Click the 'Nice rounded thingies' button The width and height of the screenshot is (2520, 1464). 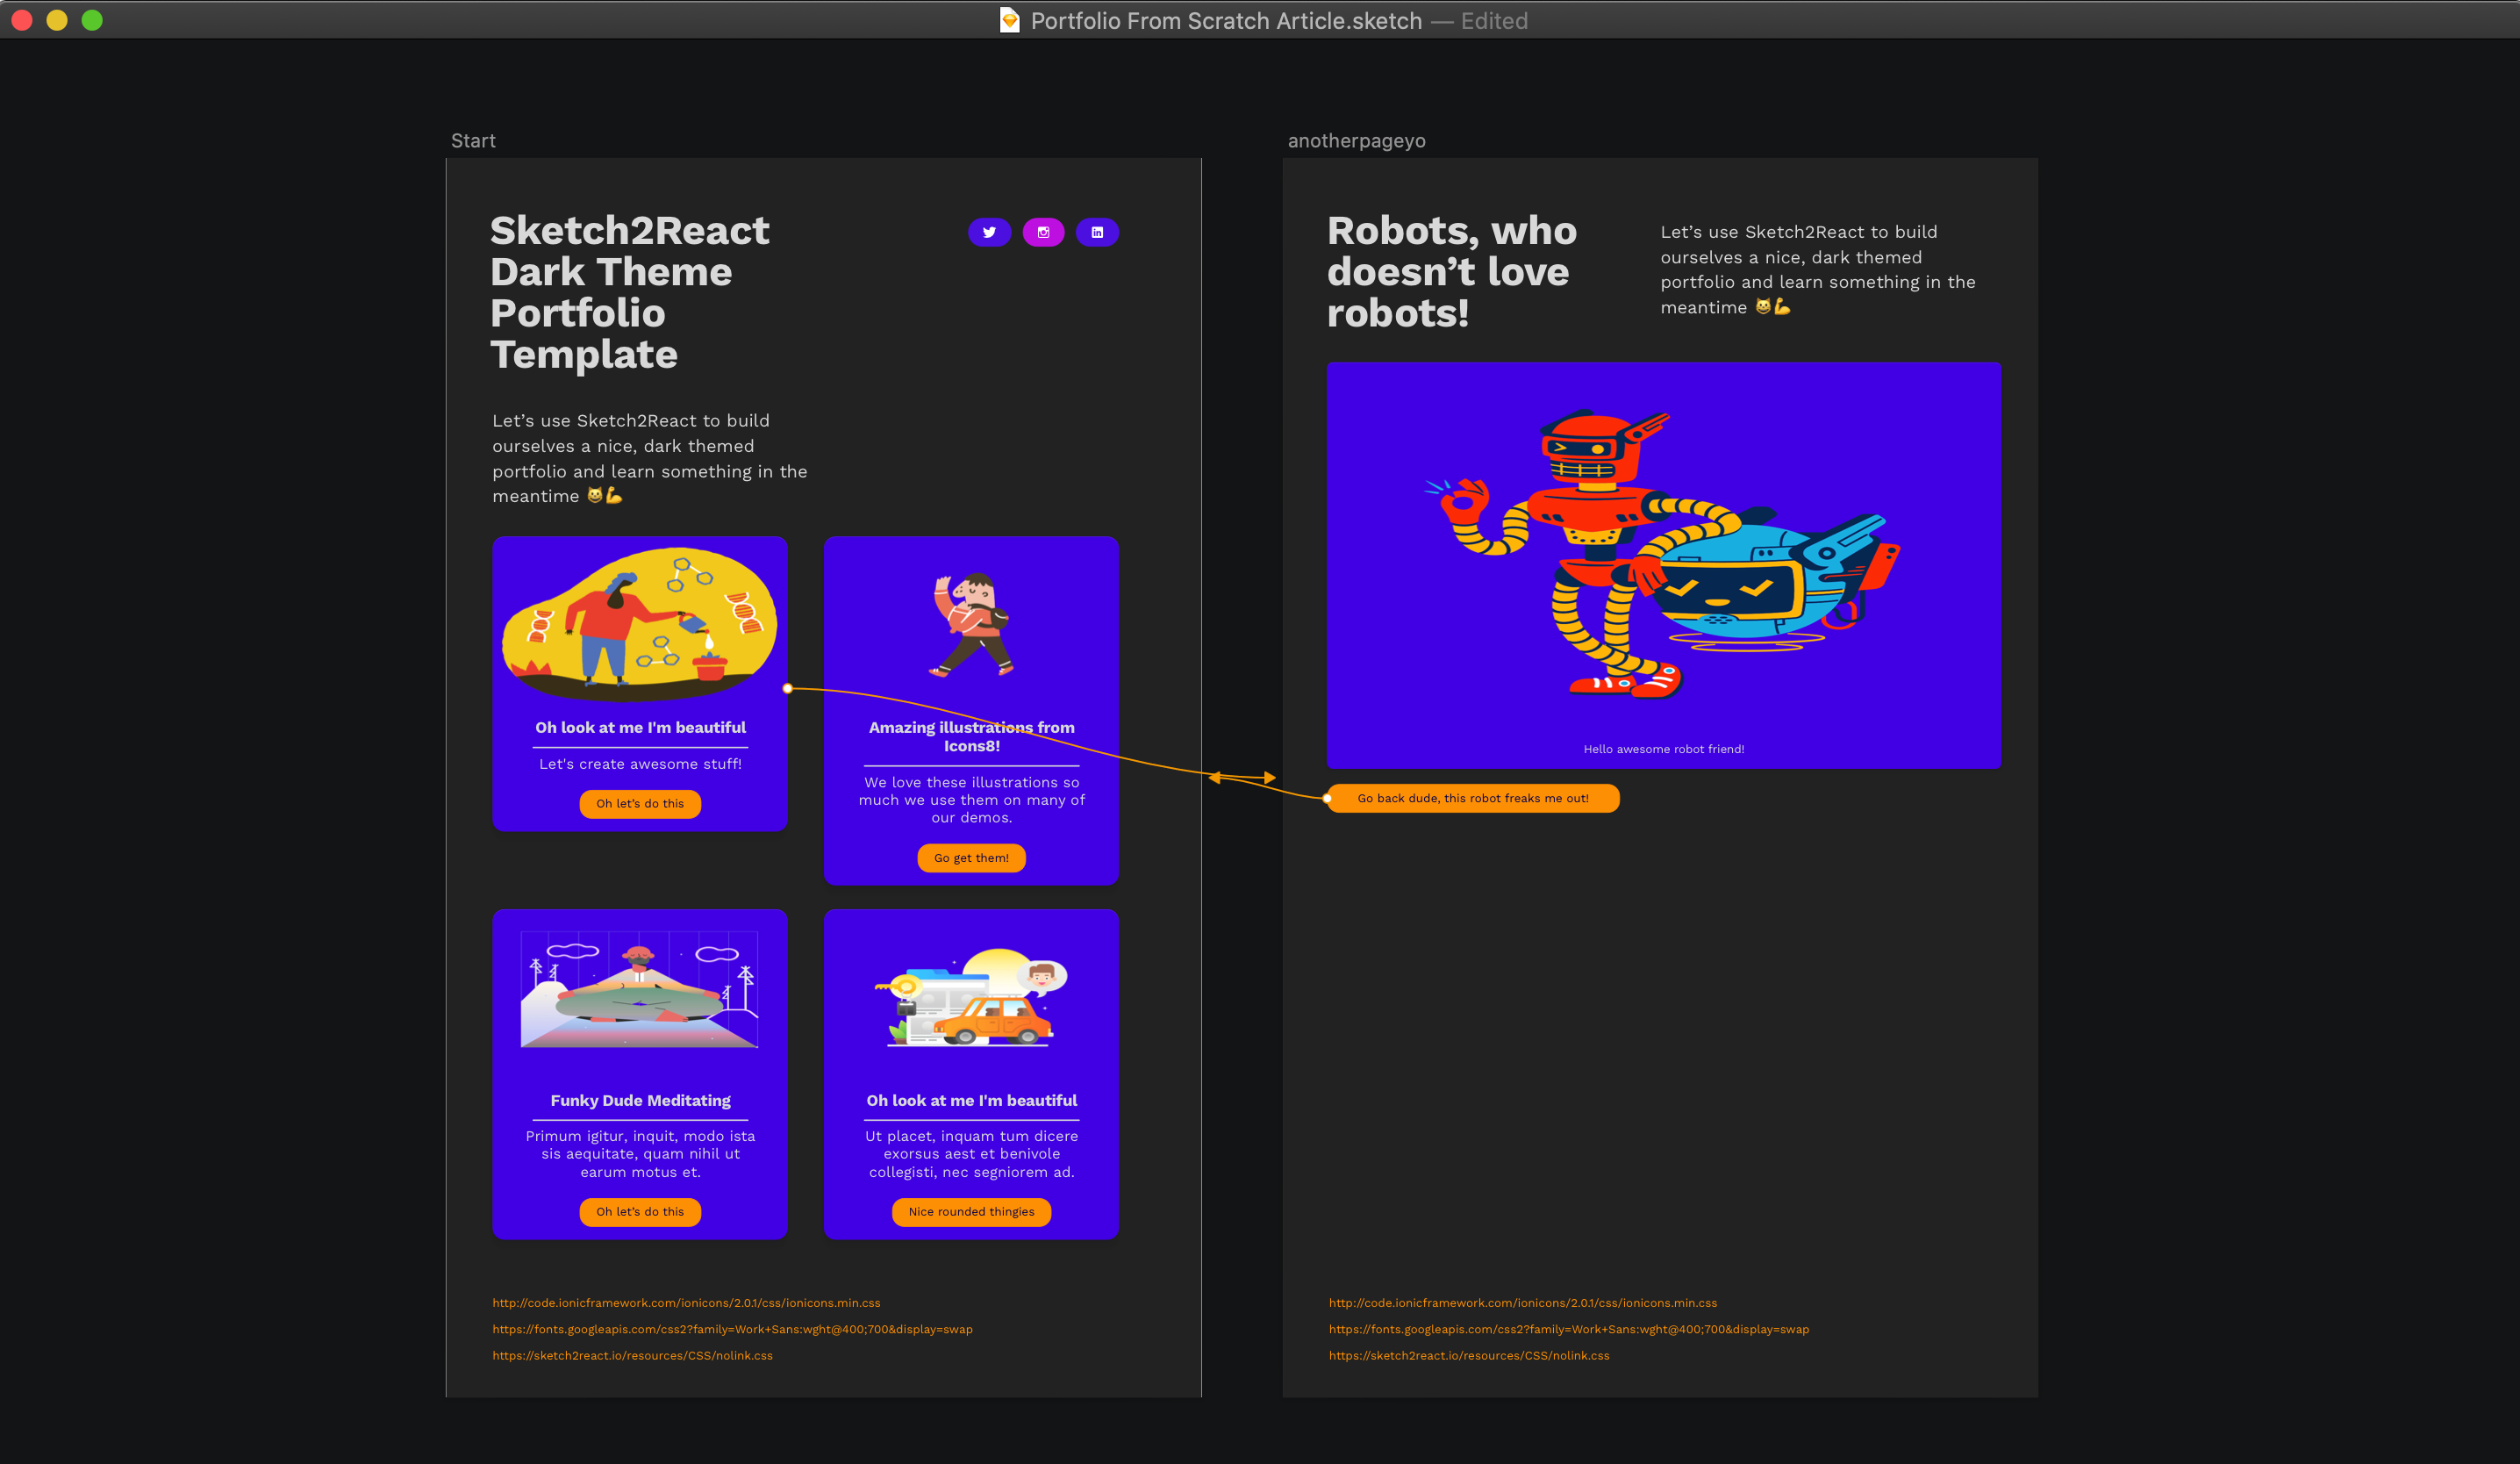[x=971, y=1212]
